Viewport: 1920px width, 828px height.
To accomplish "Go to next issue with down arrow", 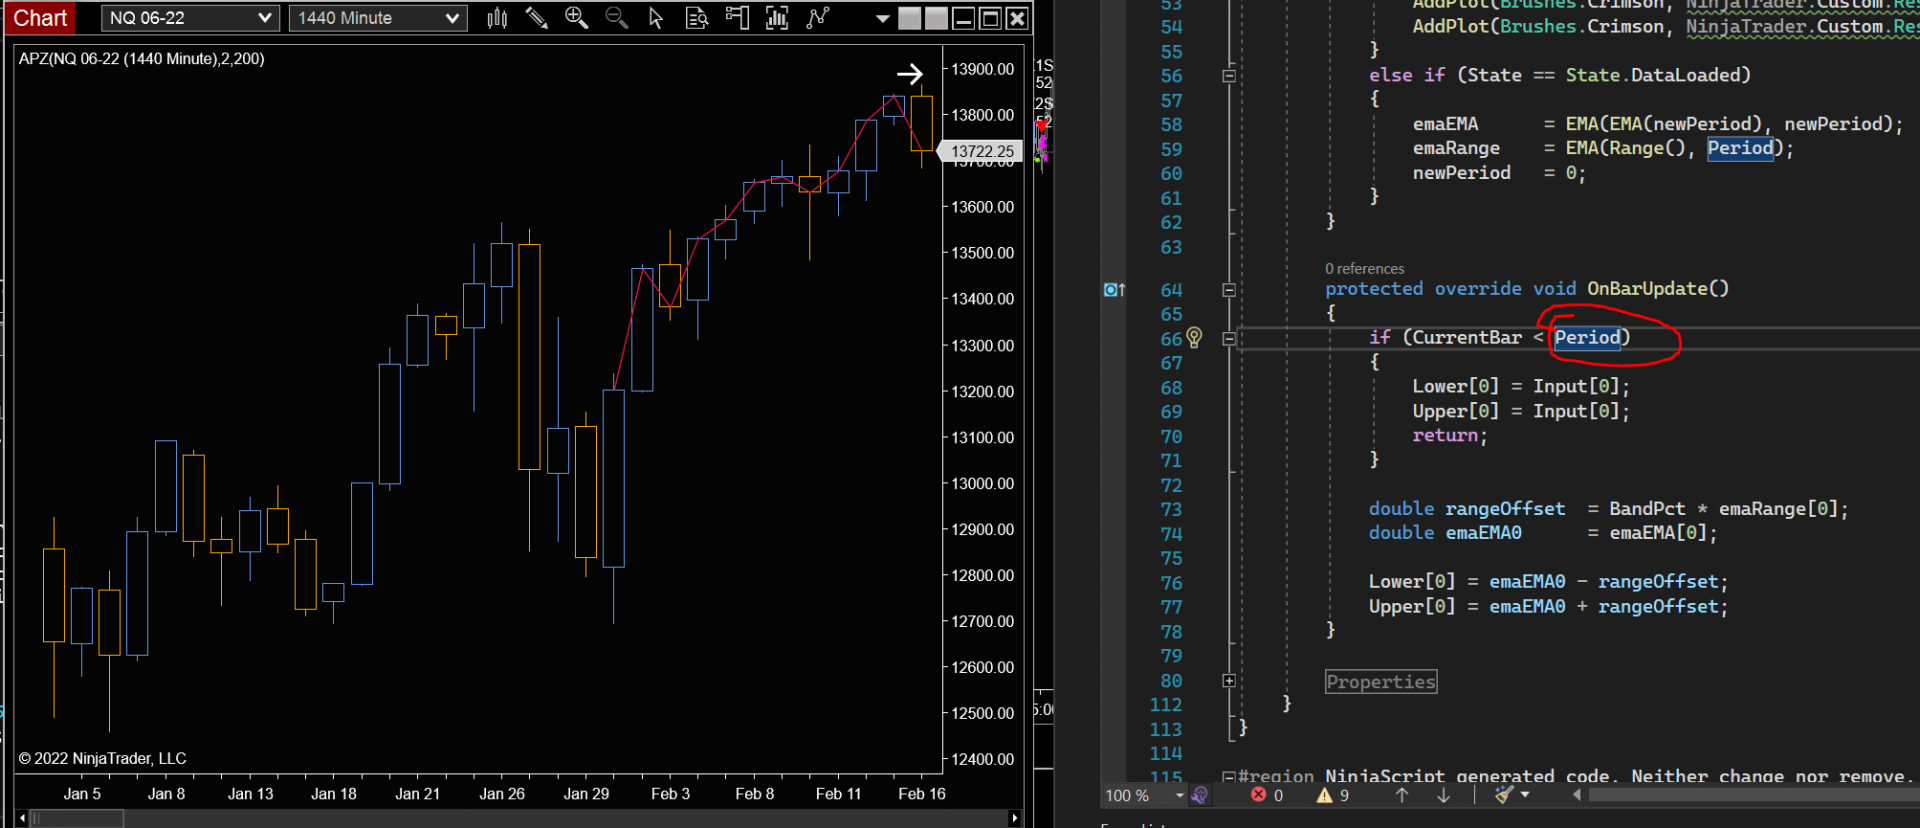I will click(x=1443, y=795).
